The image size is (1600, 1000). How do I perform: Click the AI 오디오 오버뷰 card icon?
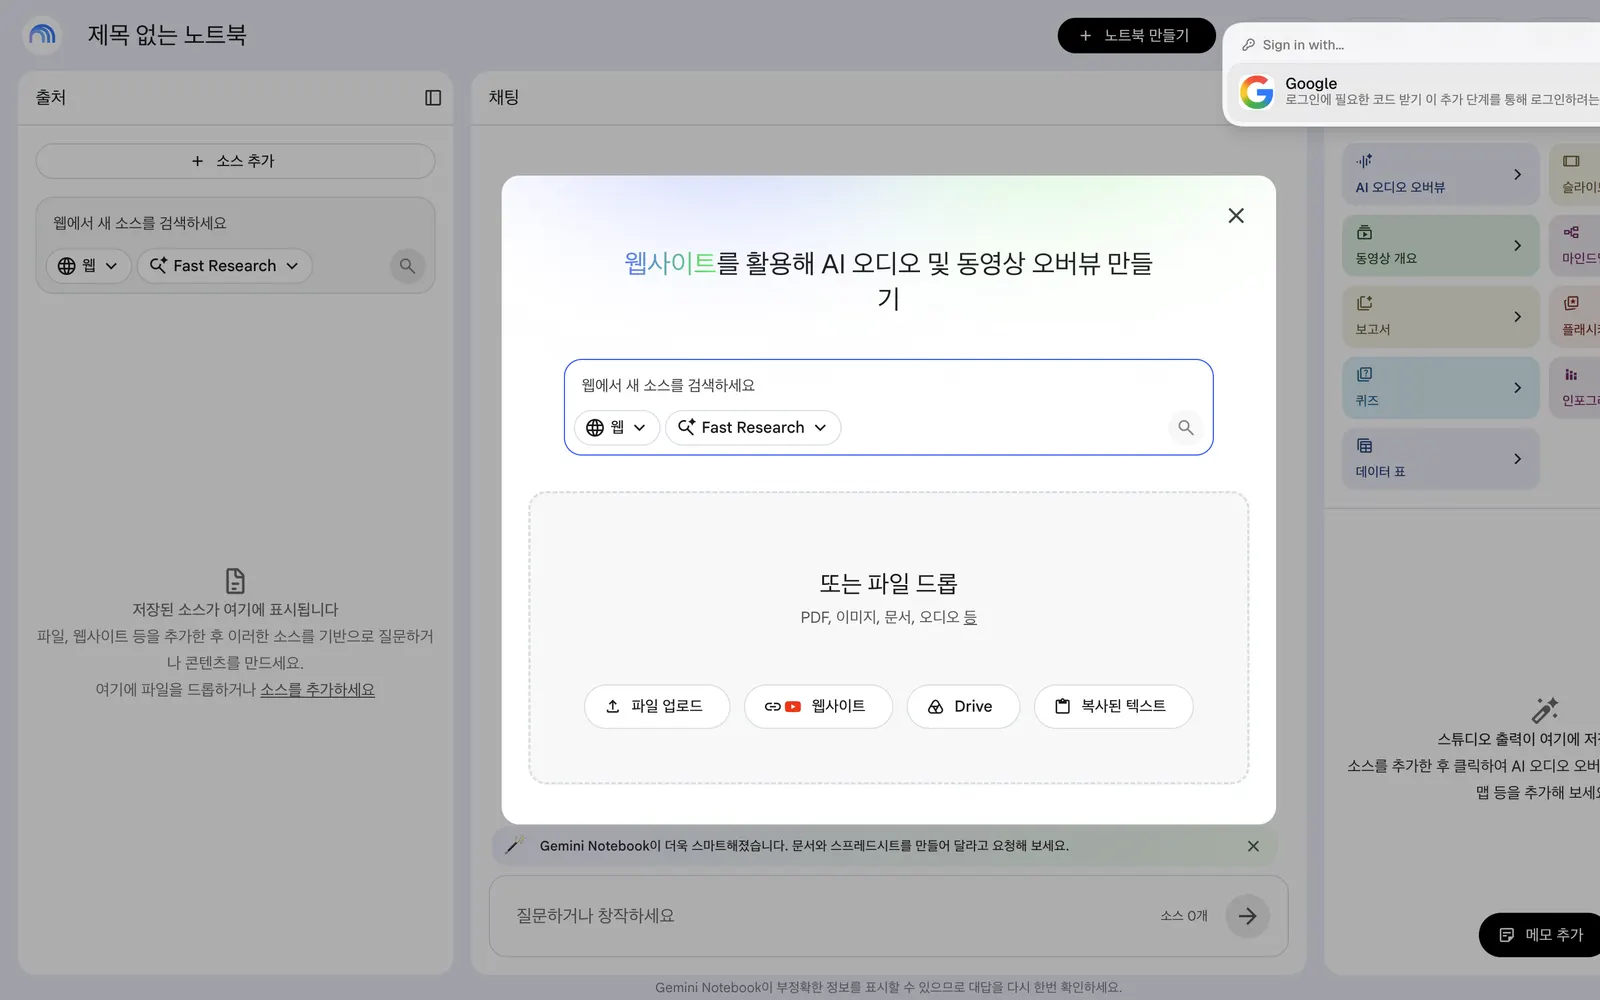point(1364,161)
